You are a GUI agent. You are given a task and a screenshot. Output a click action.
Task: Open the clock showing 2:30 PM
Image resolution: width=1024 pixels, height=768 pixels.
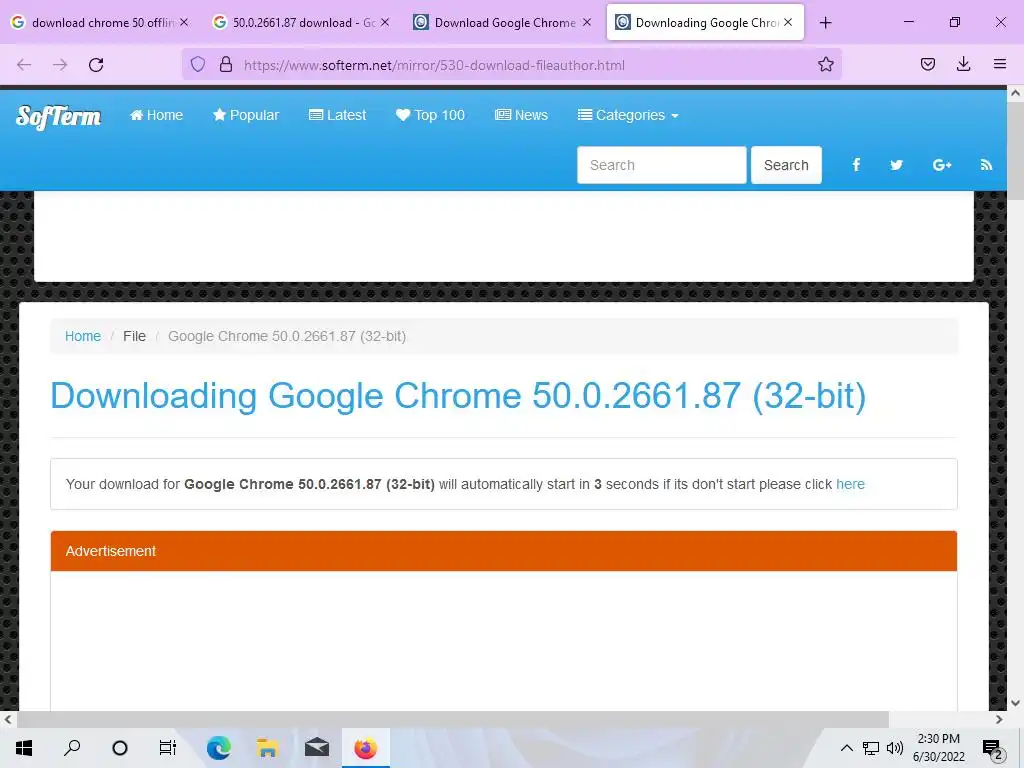(938, 748)
